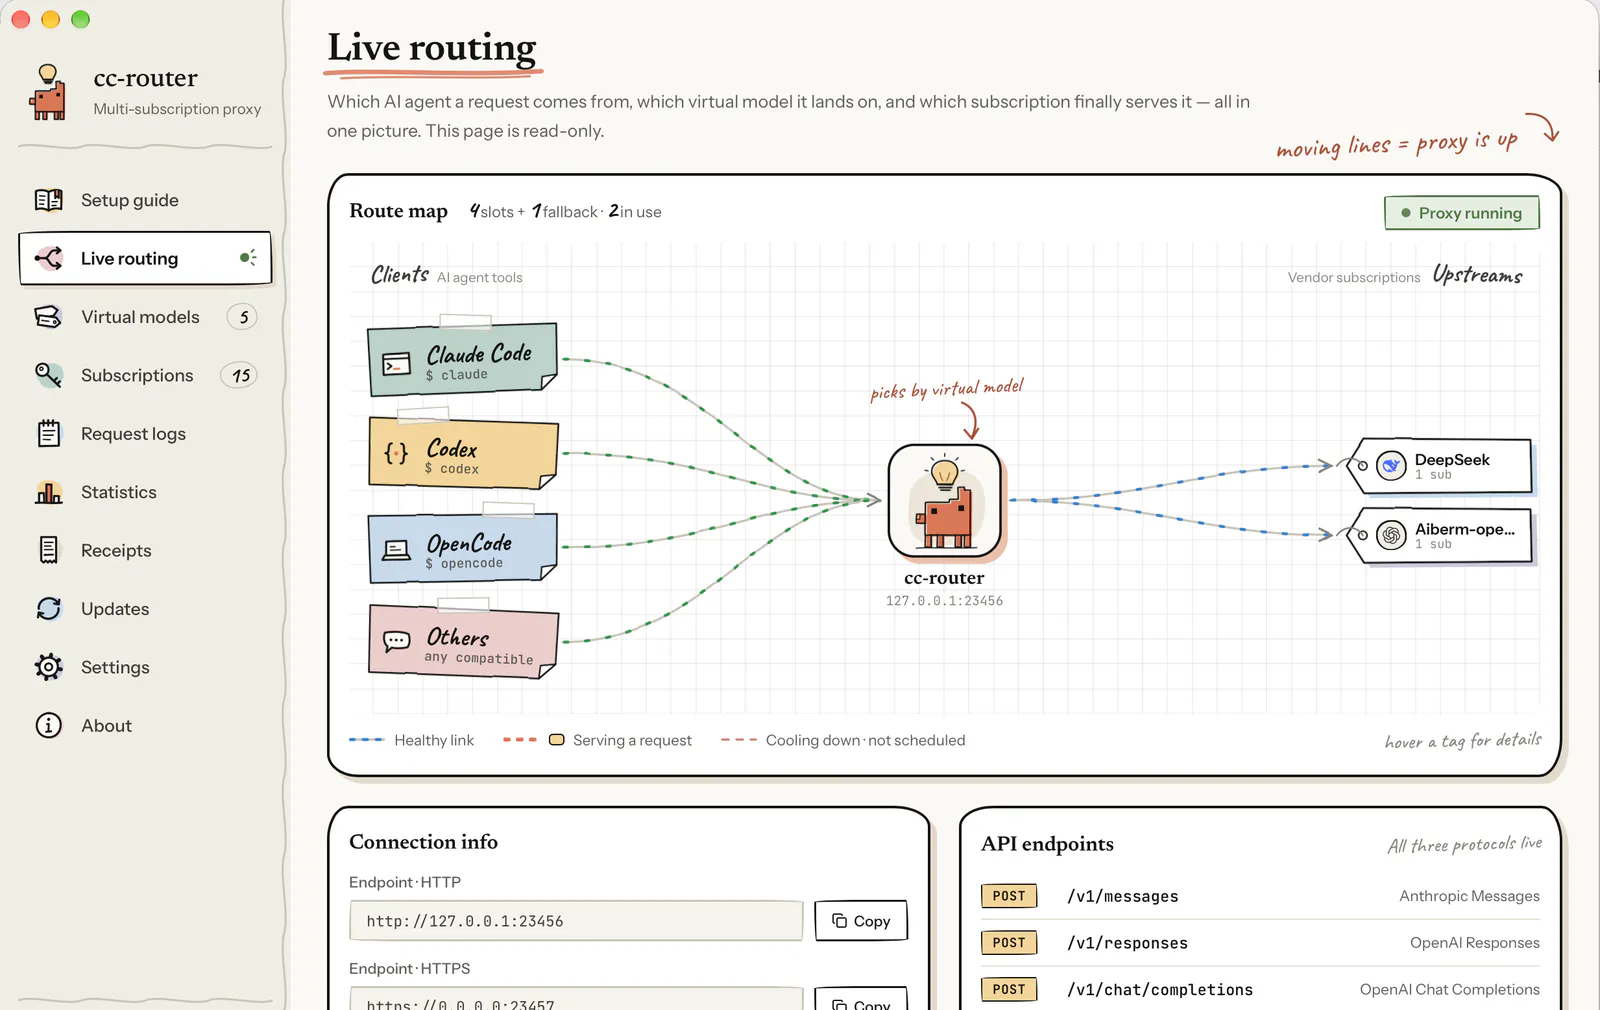The width and height of the screenshot is (1600, 1010).
Task: Click the POST /v1/messages endpoint row
Action: pyautogui.click(x=1260, y=896)
